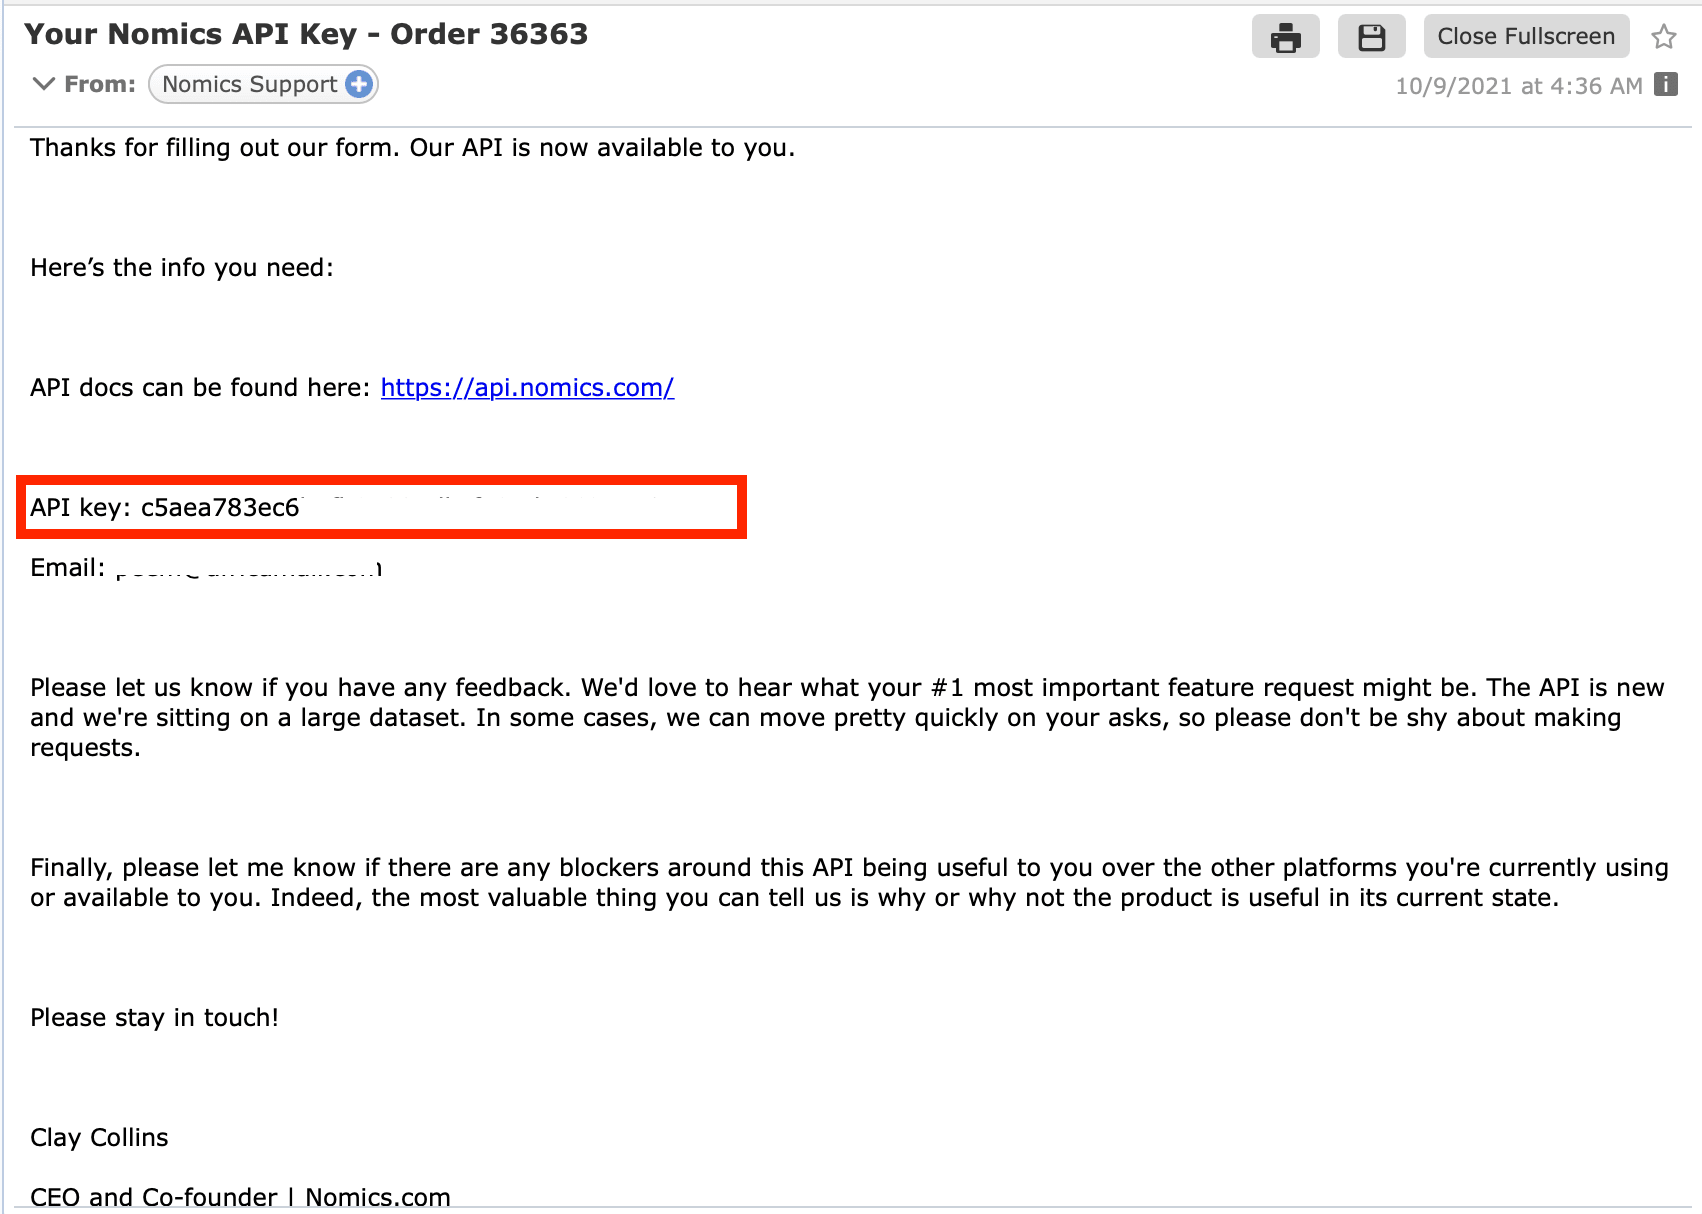Click the 'From:' label in header
The height and width of the screenshot is (1214, 1702).
click(x=100, y=84)
